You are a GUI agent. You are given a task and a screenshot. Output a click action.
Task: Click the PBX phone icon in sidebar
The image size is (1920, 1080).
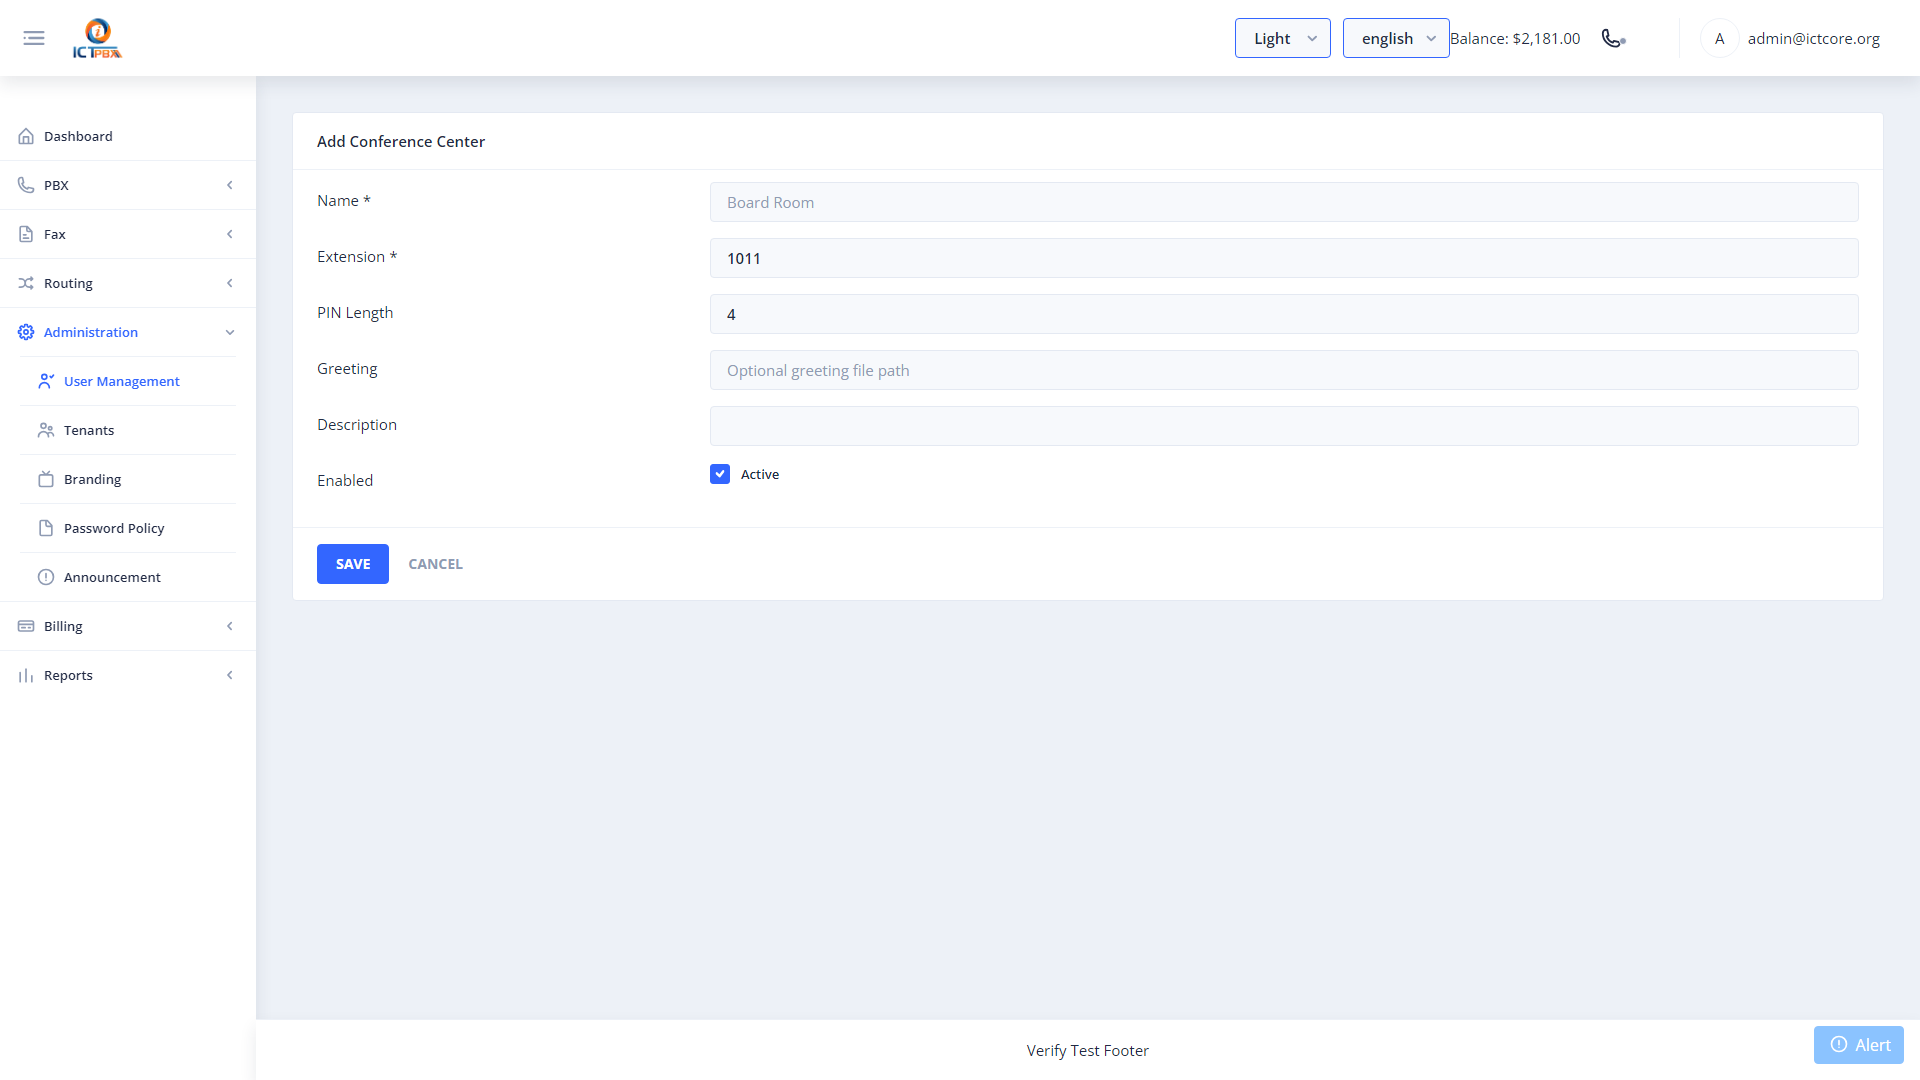tap(26, 185)
